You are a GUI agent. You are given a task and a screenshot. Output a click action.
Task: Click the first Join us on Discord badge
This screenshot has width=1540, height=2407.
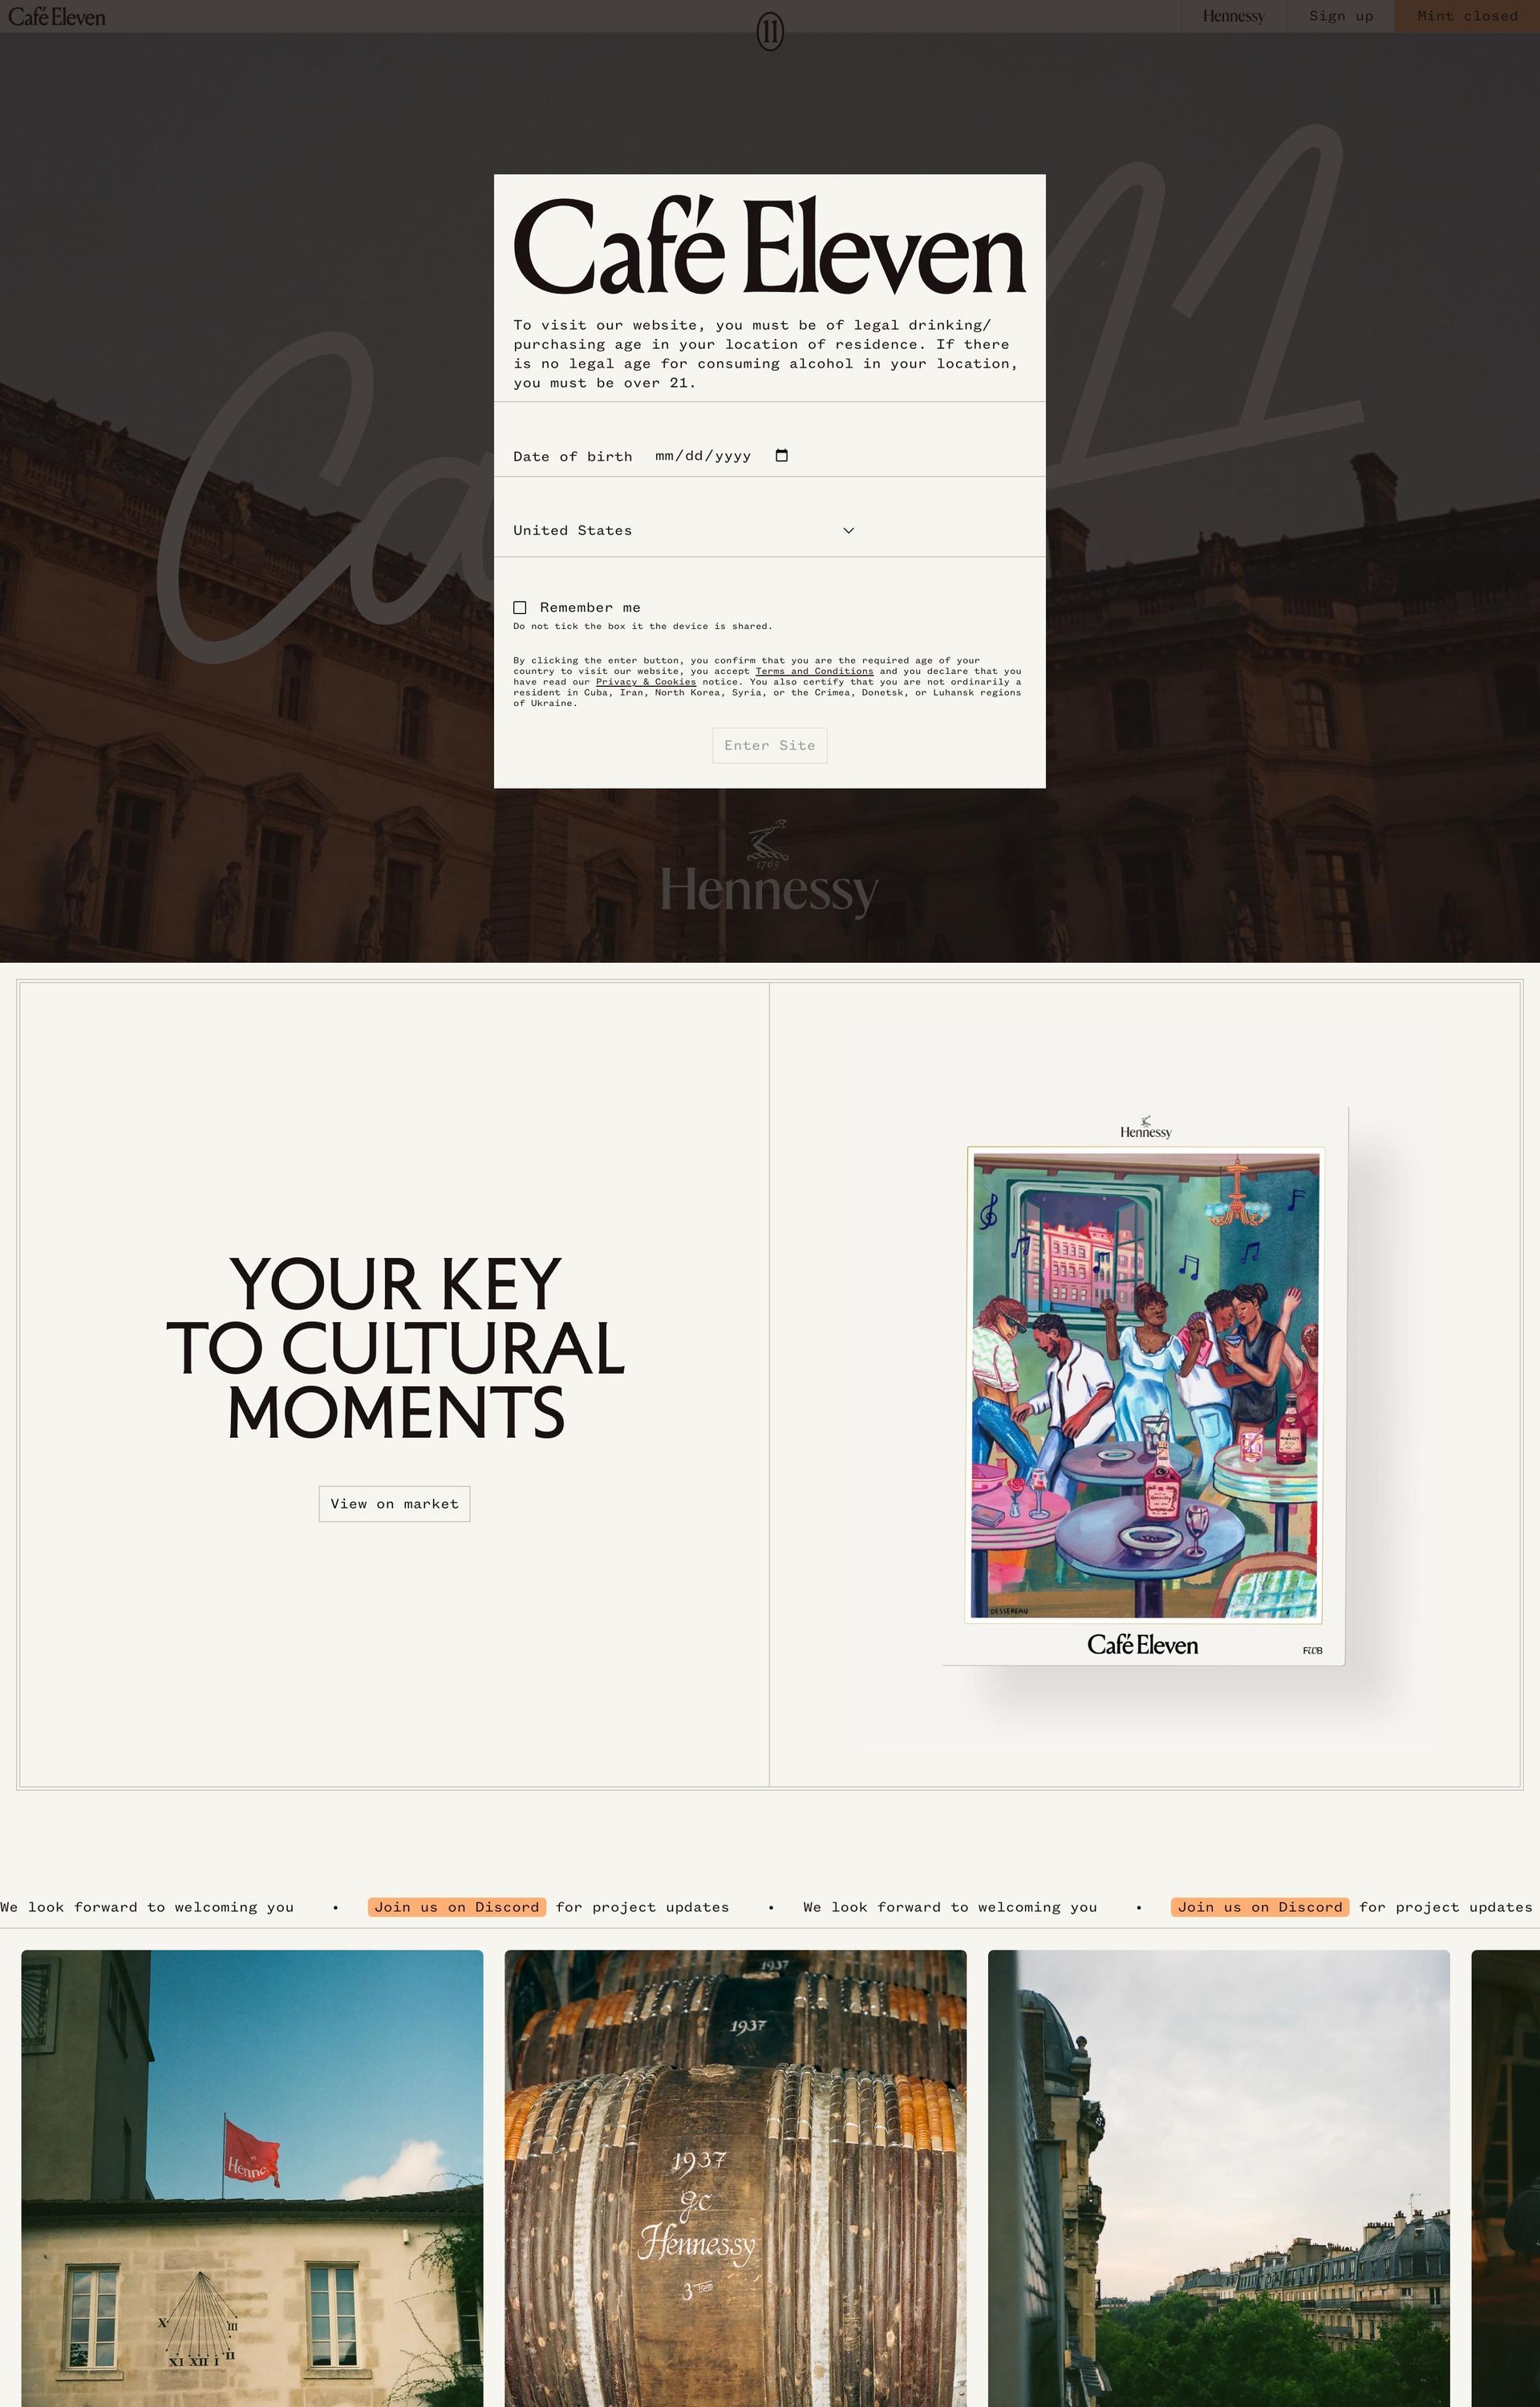tap(457, 1907)
